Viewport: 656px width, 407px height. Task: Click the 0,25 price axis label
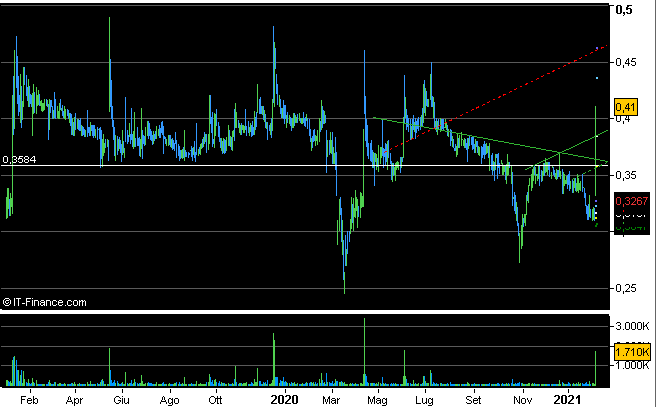[627, 289]
